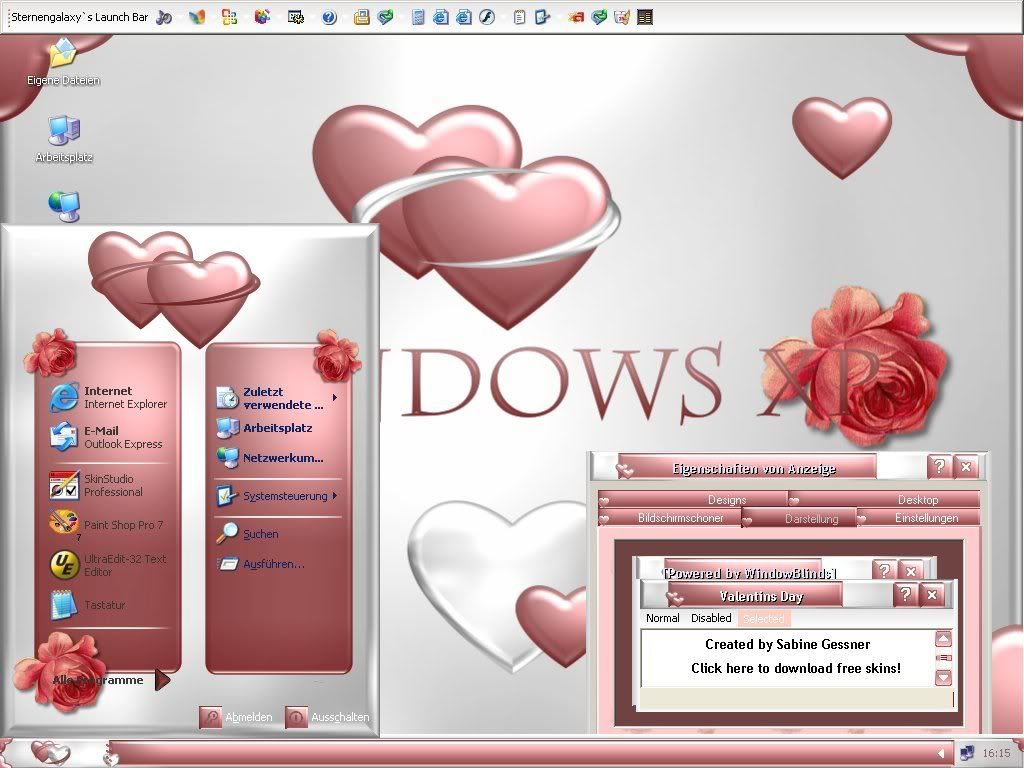Click the four-squares Launch Bar icon
This screenshot has width=1024, height=768.
point(229,17)
